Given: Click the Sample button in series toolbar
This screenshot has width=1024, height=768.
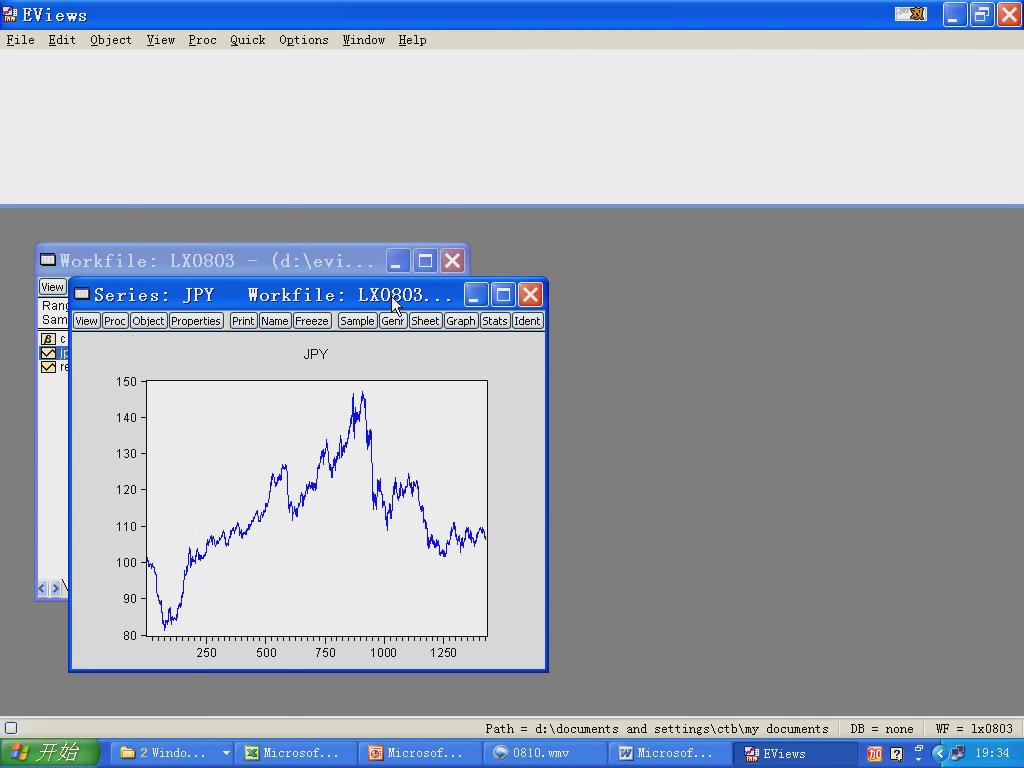Looking at the screenshot, I should tap(357, 321).
